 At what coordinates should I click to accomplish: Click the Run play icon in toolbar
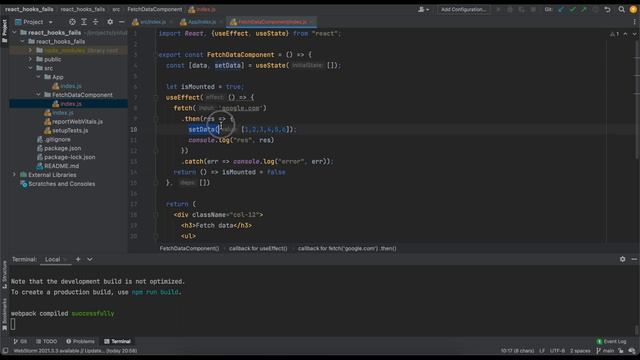(498, 9)
